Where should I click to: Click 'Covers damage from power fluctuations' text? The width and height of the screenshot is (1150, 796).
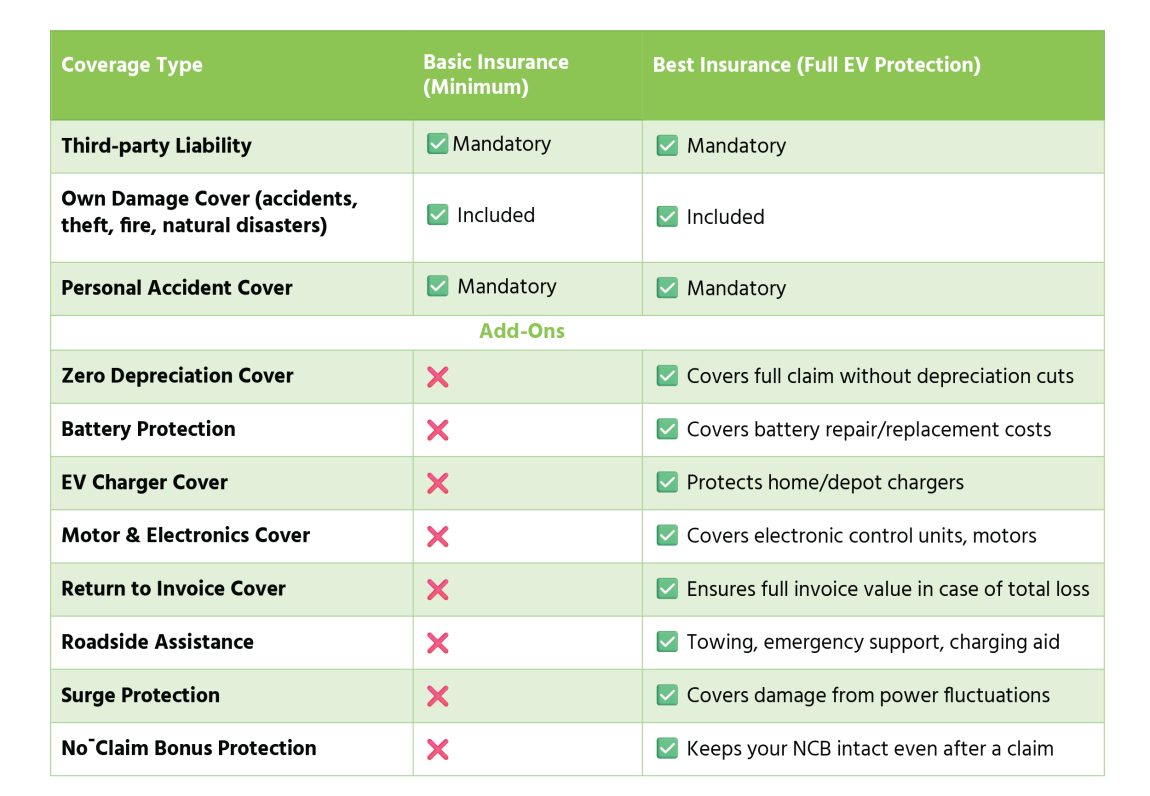click(868, 695)
